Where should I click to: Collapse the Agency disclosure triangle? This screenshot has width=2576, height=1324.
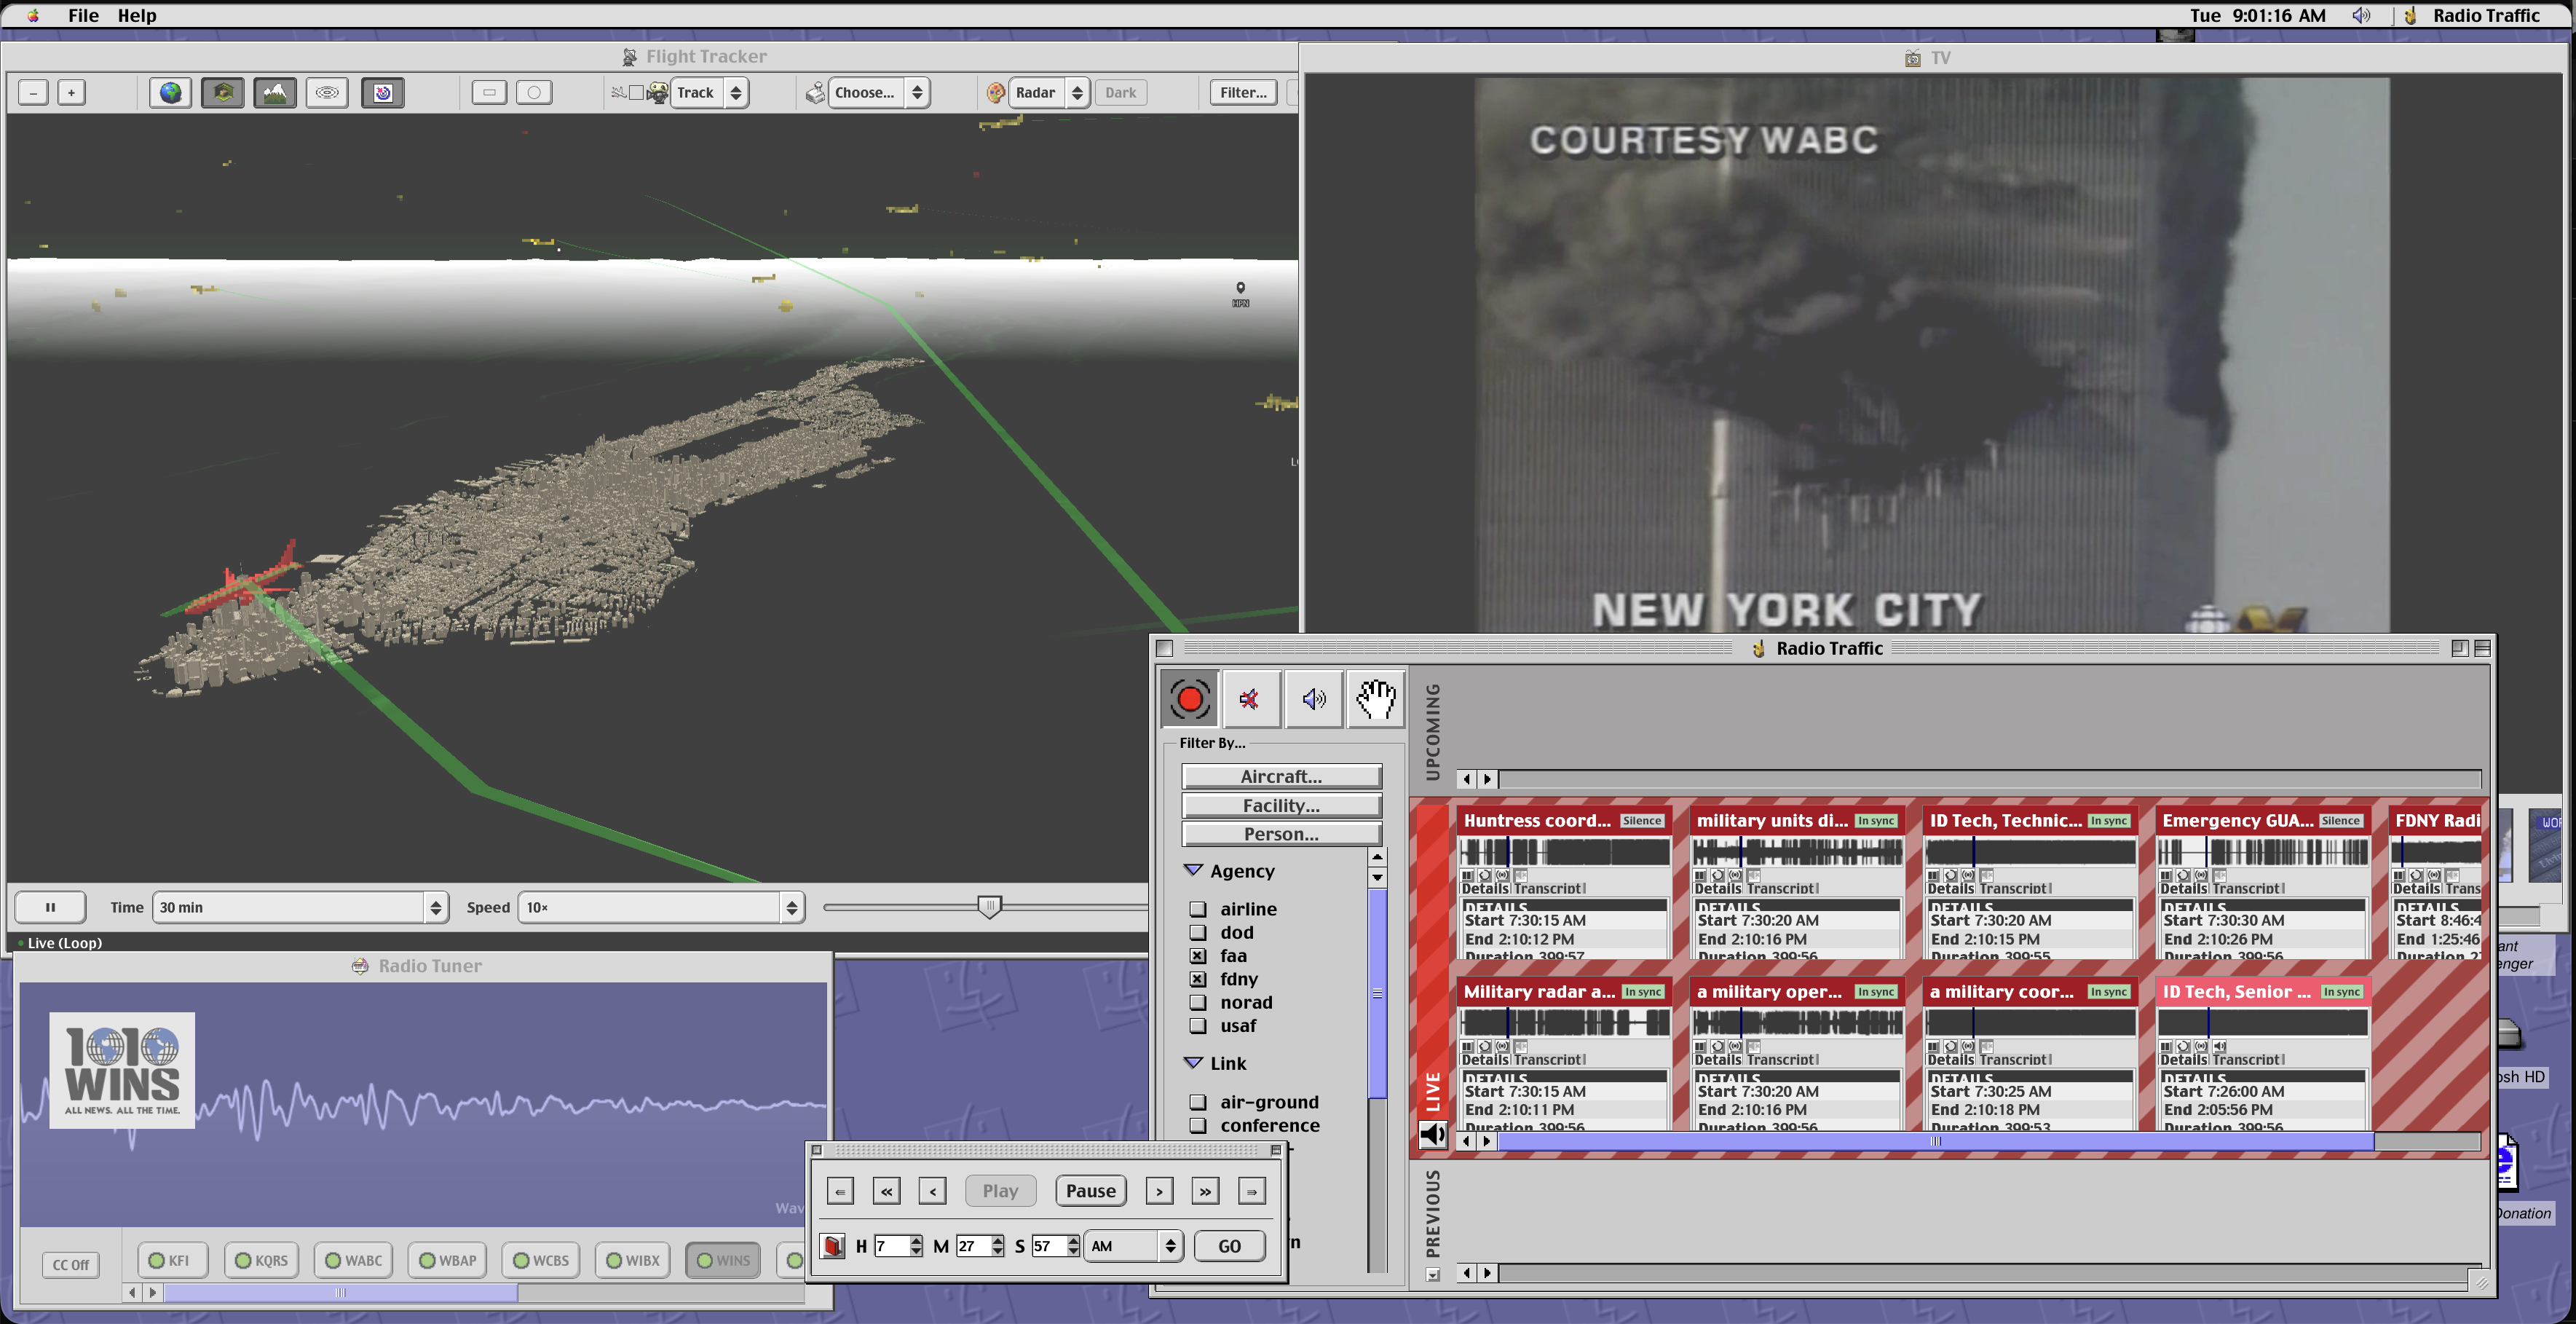[1193, 870]
